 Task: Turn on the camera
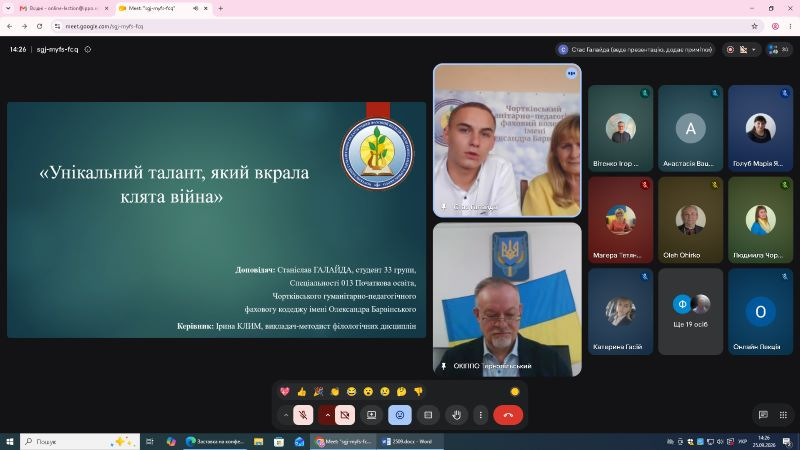coord(345,415)
